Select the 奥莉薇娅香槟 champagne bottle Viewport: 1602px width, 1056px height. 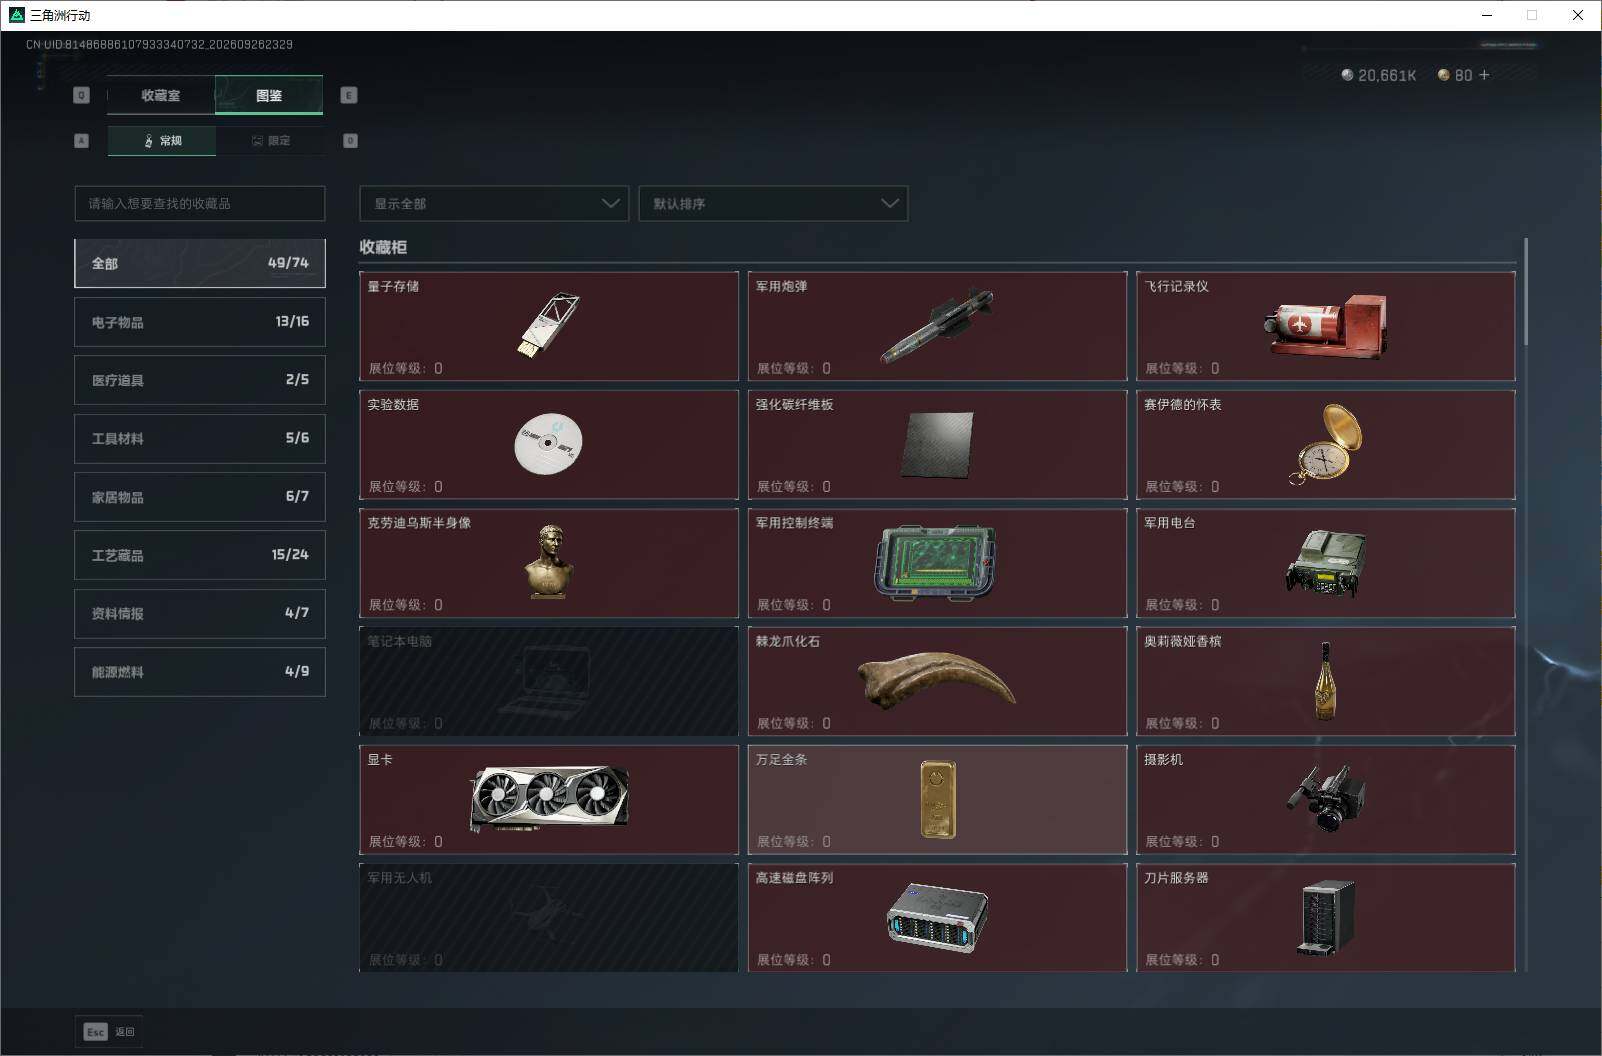point(1325,681)
